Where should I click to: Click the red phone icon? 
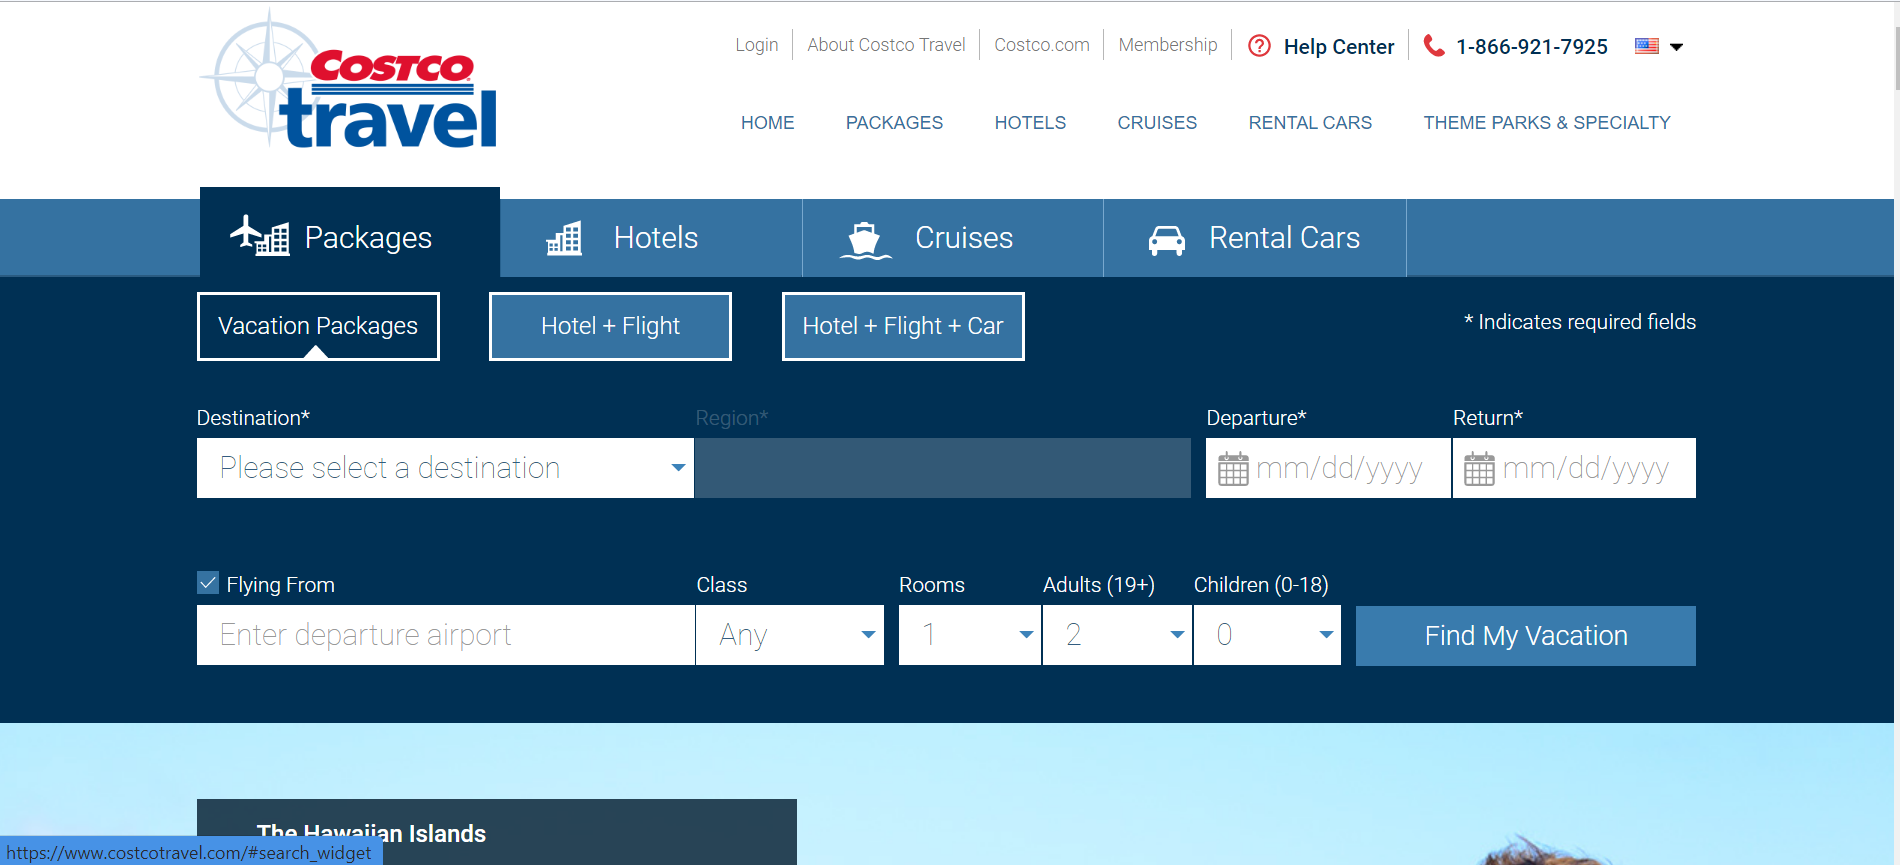point(1434,46)
